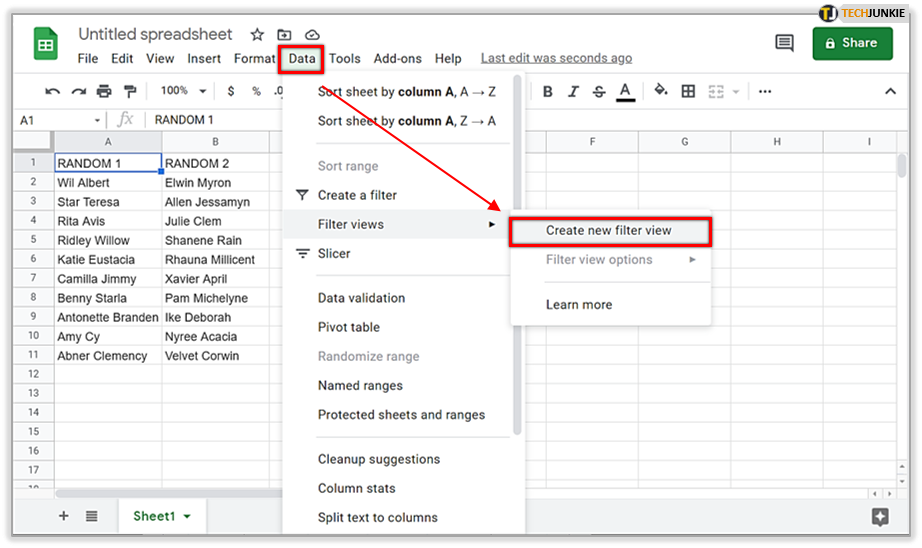The height and width of the screenshot is (548, 922).
Task: Open the 100% zoom dropdown
Action: pyautogui.click(x=181, y=91)
